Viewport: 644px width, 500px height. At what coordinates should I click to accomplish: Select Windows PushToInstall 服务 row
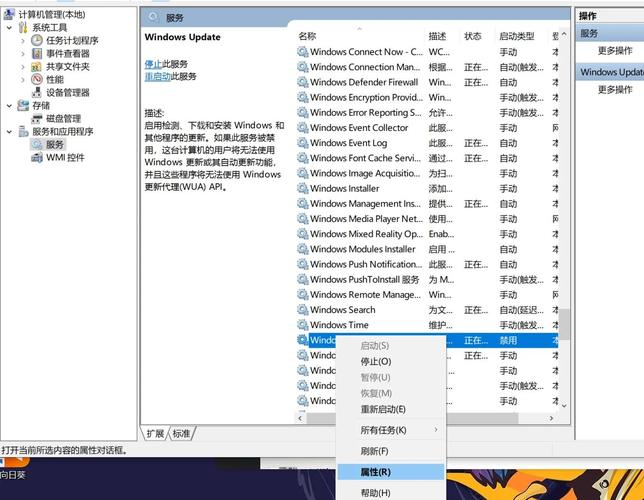[x=427, y=279]
